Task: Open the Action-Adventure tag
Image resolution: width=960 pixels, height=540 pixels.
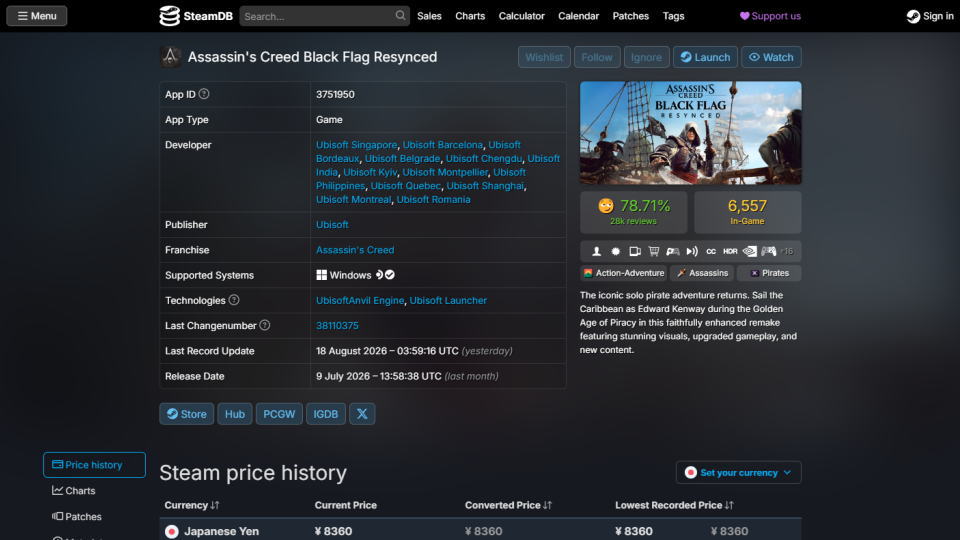Action: (x=623, y=273)
